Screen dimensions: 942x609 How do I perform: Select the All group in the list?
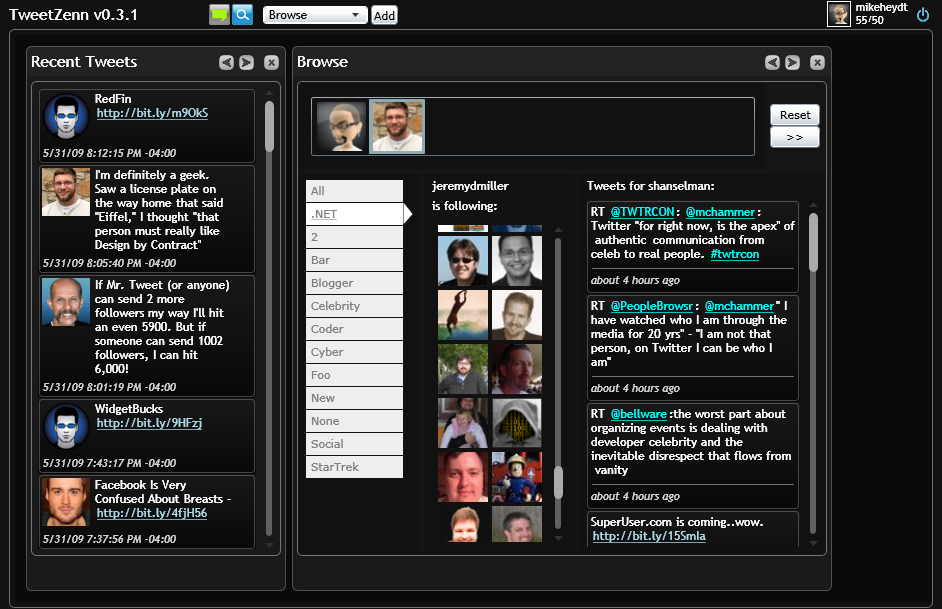click(x=354, y=191)
